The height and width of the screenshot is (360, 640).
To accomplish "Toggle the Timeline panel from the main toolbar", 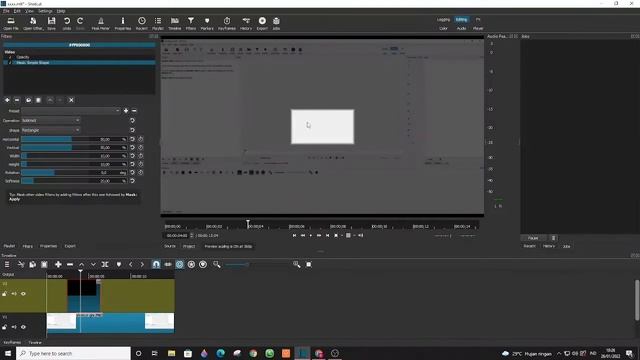I will click(x=175, y=23).
